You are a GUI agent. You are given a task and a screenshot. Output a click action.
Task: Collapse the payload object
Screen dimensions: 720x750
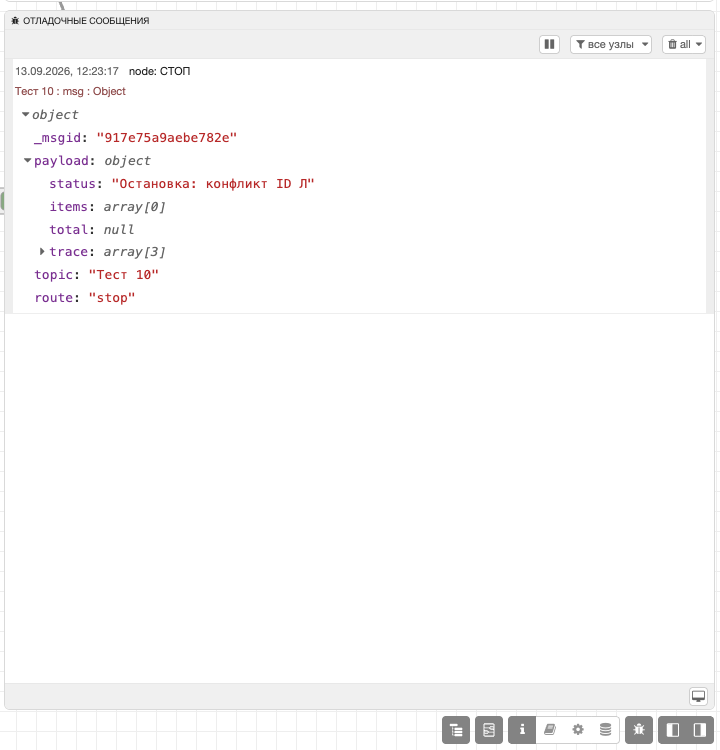click(x=28, y=160)
